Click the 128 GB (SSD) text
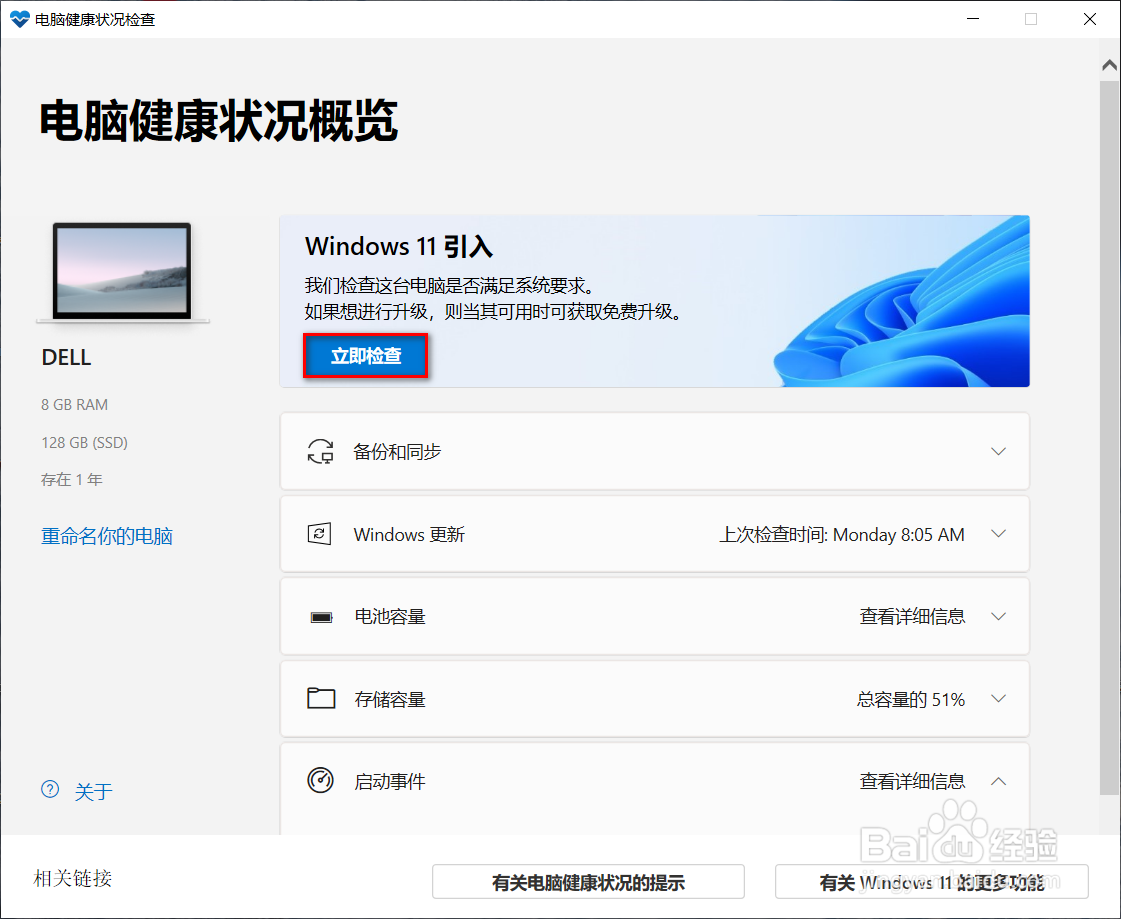 click(84, 443)
